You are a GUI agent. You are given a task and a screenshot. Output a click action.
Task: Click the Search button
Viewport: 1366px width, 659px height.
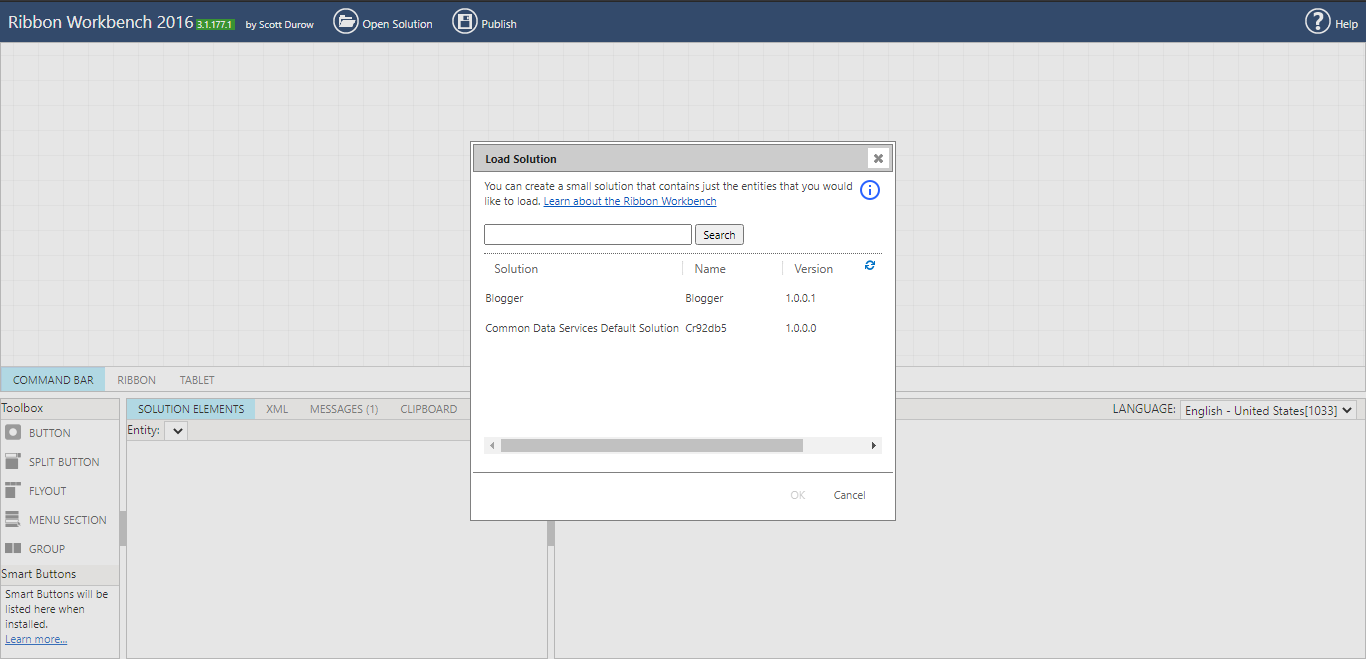(x=719, y=234)
